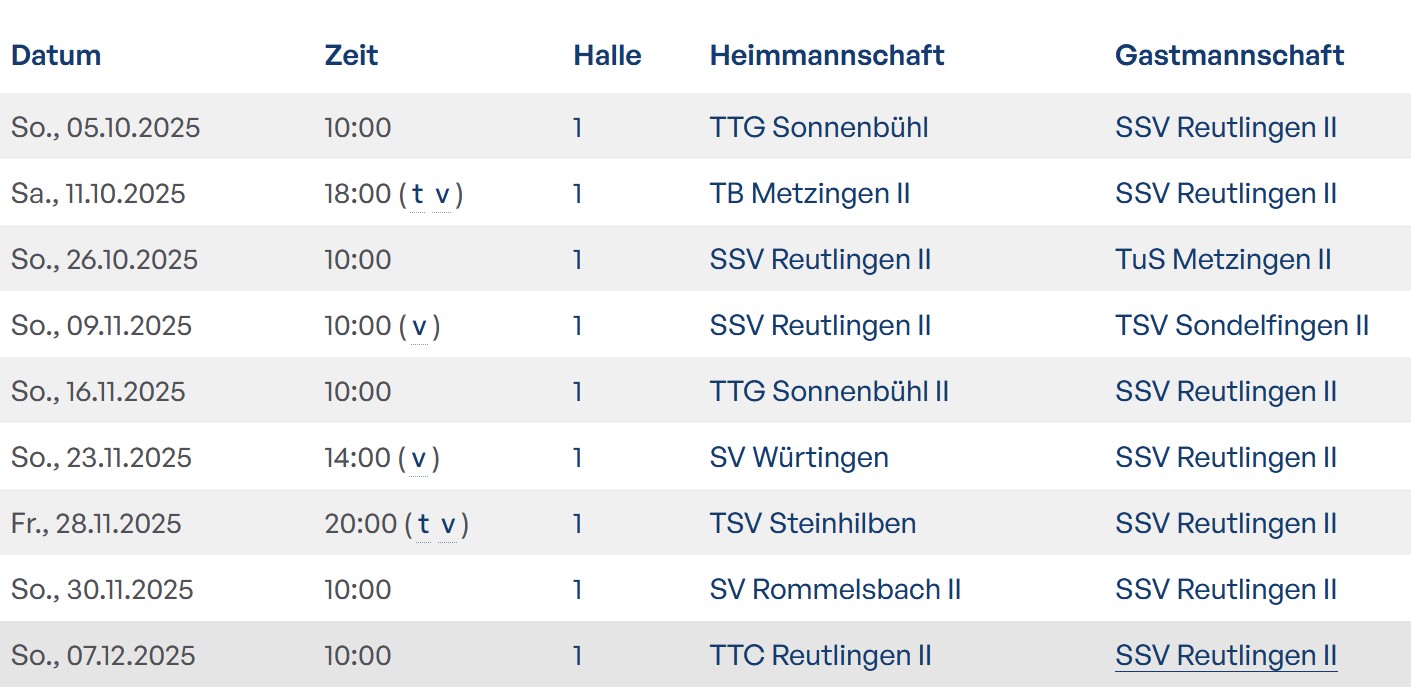This screenshot has width=1411, height=689.
Task: Open the SV Würtingen team link
Action: coord(799,458)
